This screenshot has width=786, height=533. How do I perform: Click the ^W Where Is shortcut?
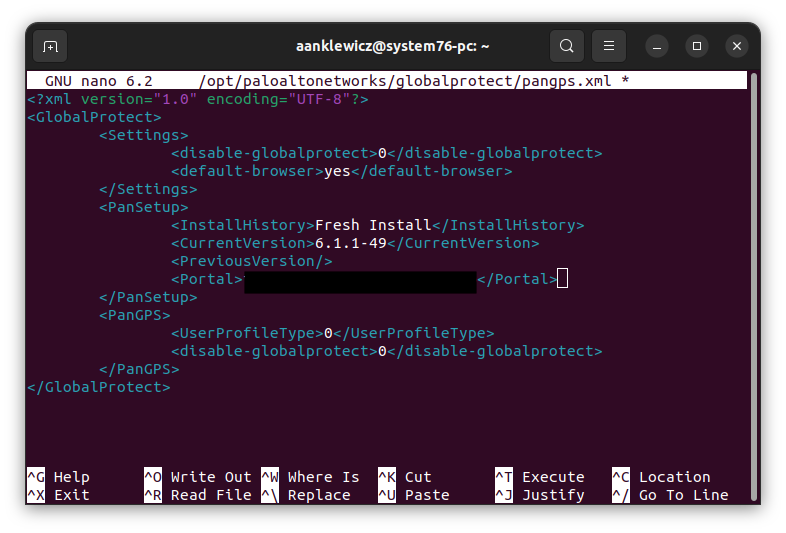(x=310, y=477)
